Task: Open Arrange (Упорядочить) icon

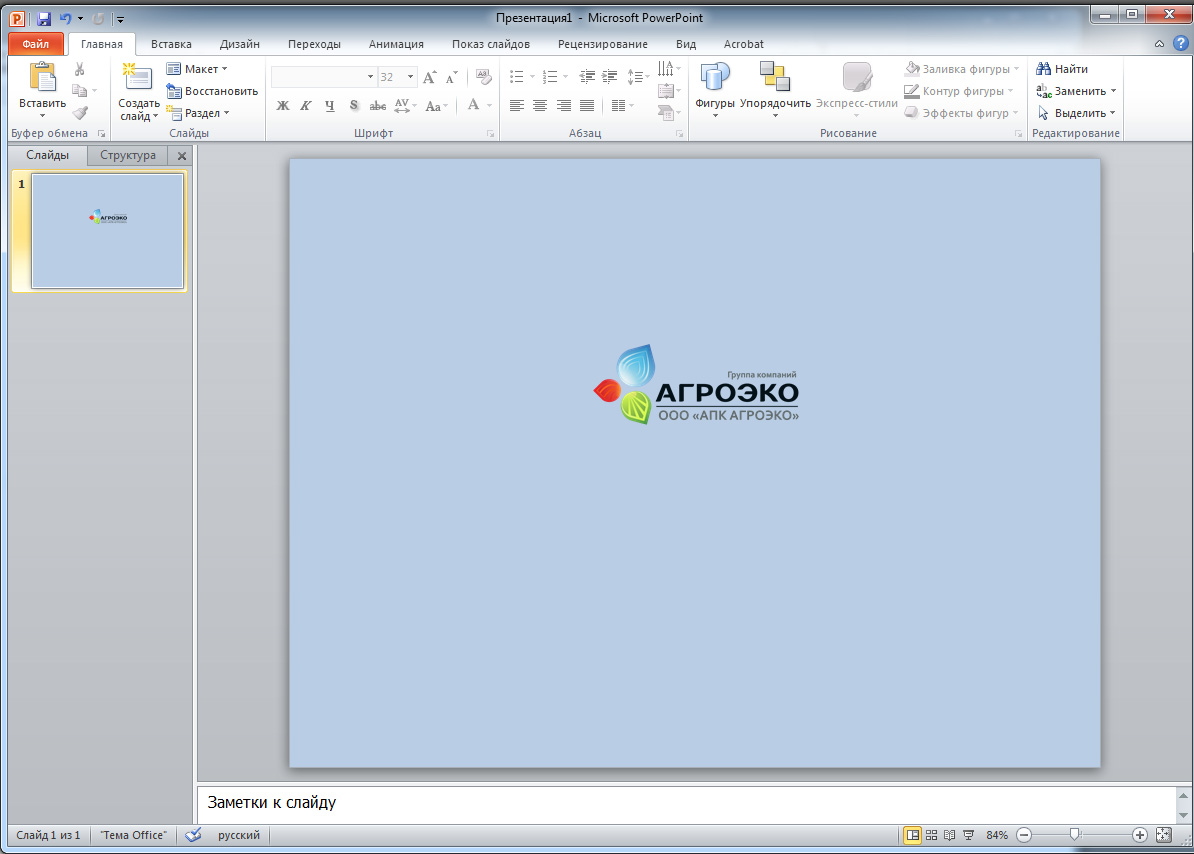Action: pyautogui.click(x=775, y=78)
